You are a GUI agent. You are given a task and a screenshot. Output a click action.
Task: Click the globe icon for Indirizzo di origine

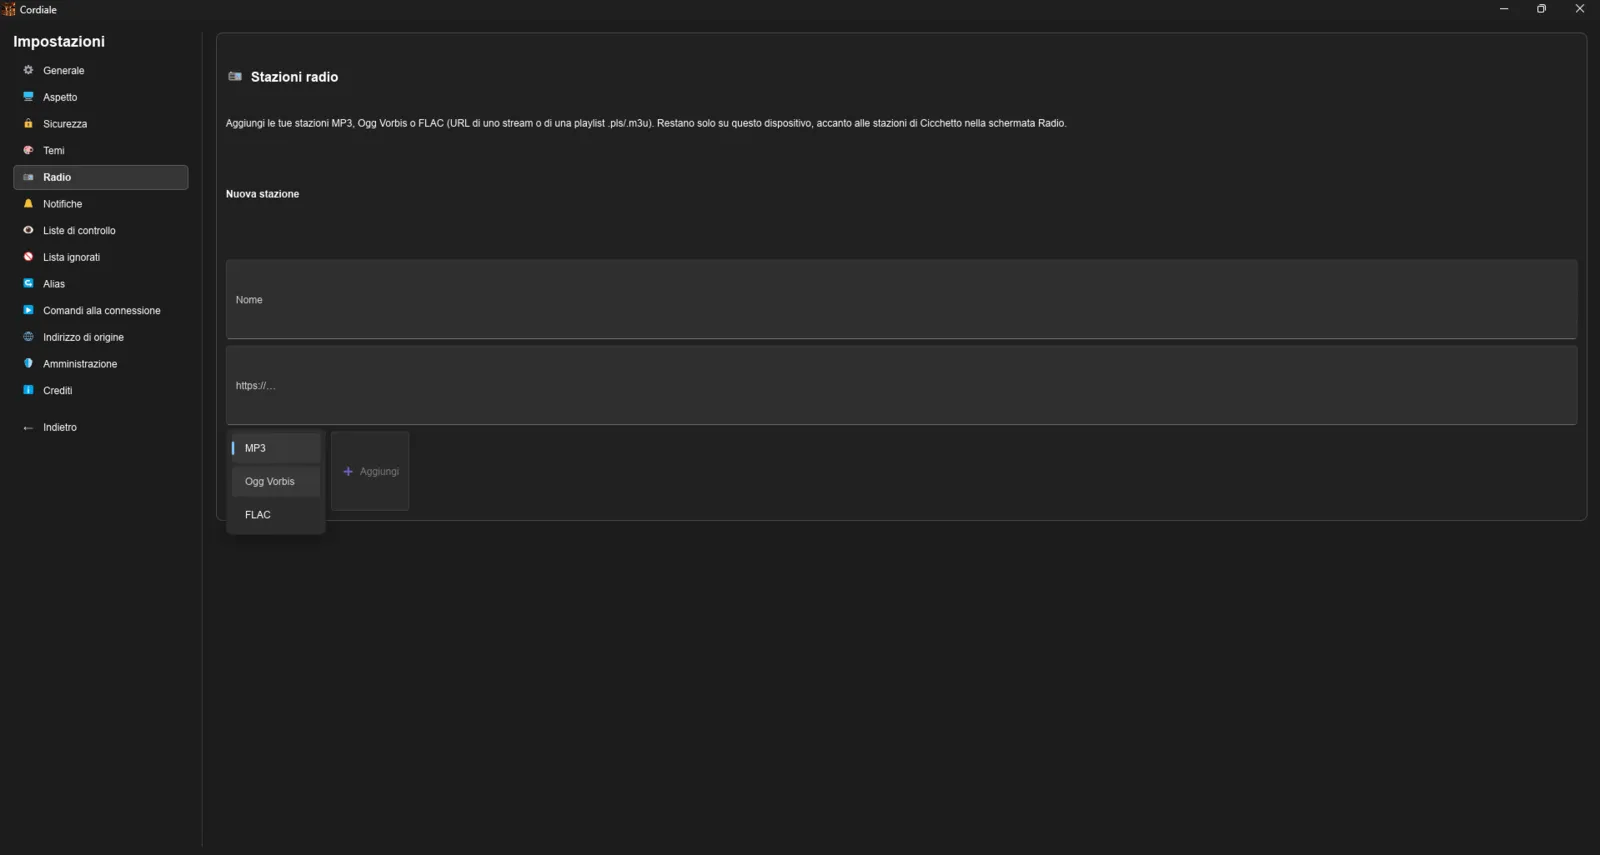tap(28, 337)
